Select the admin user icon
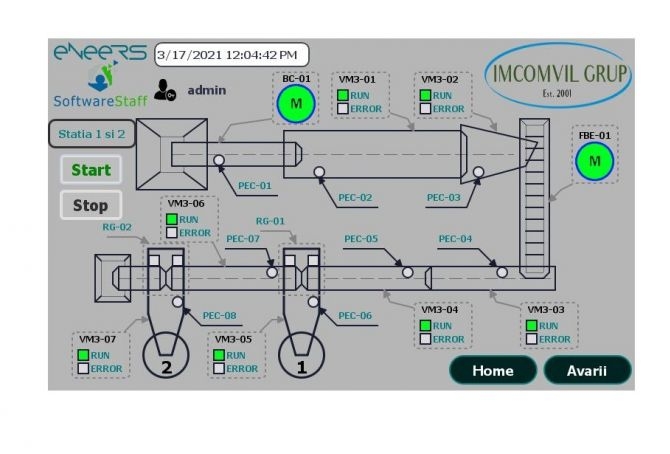This screenshot has height=454, width=670. pyautogui.click(x=166, y=90)
